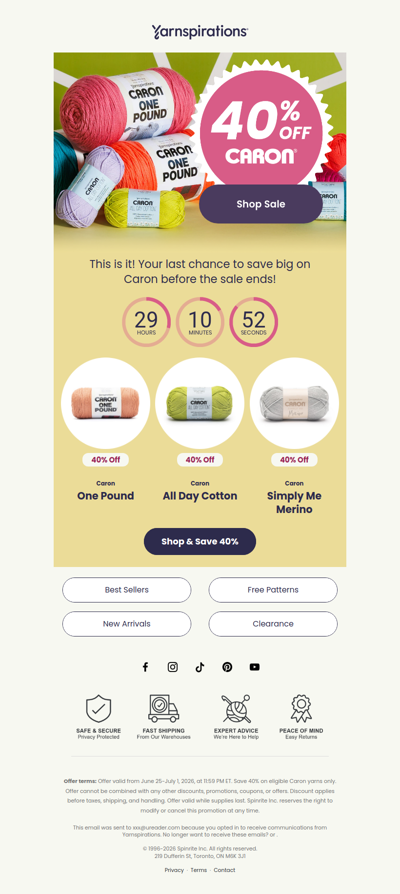Open the TikTok social icon

(200, 667)
